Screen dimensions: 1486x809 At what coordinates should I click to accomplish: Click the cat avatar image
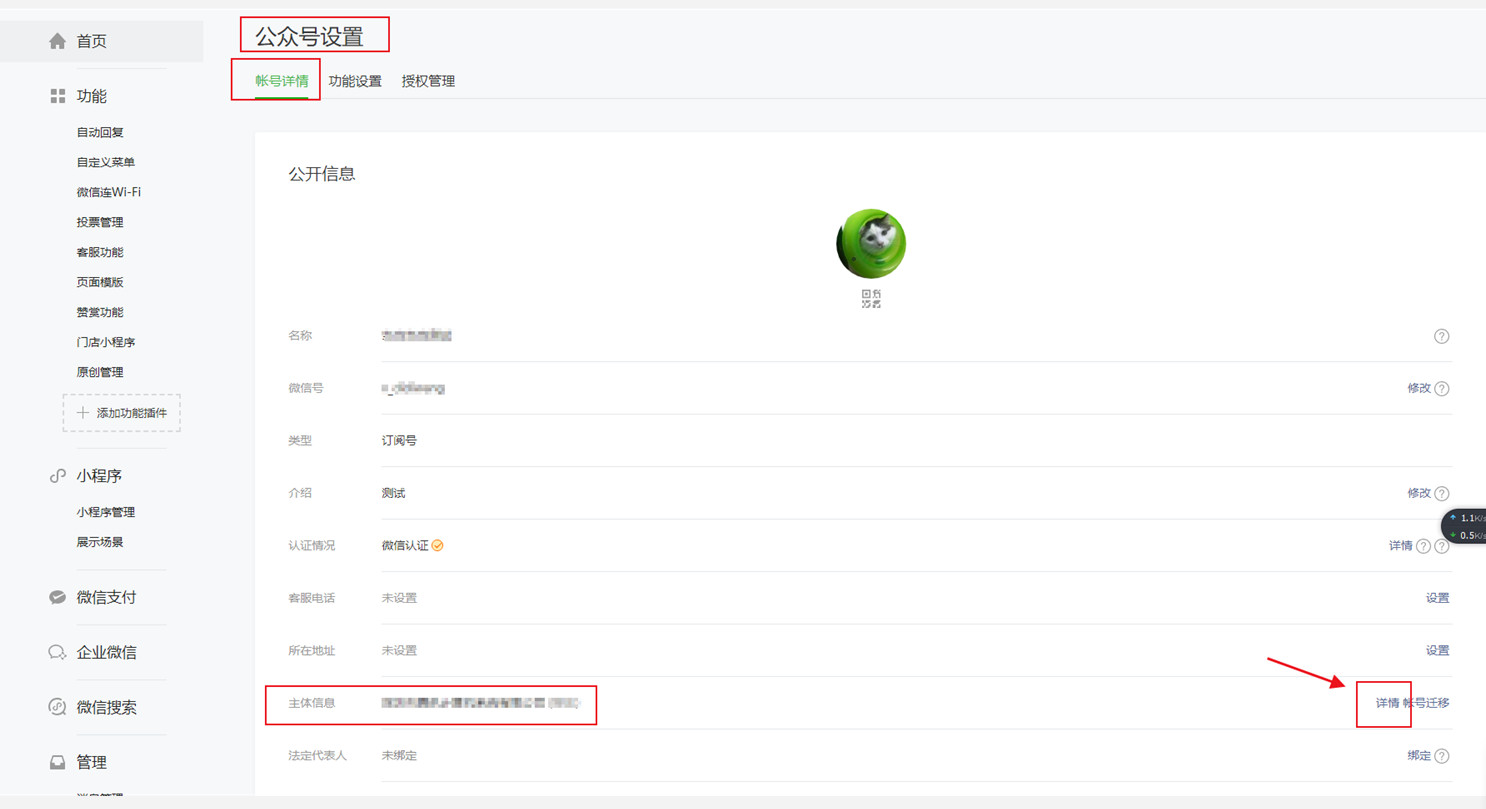871,244
